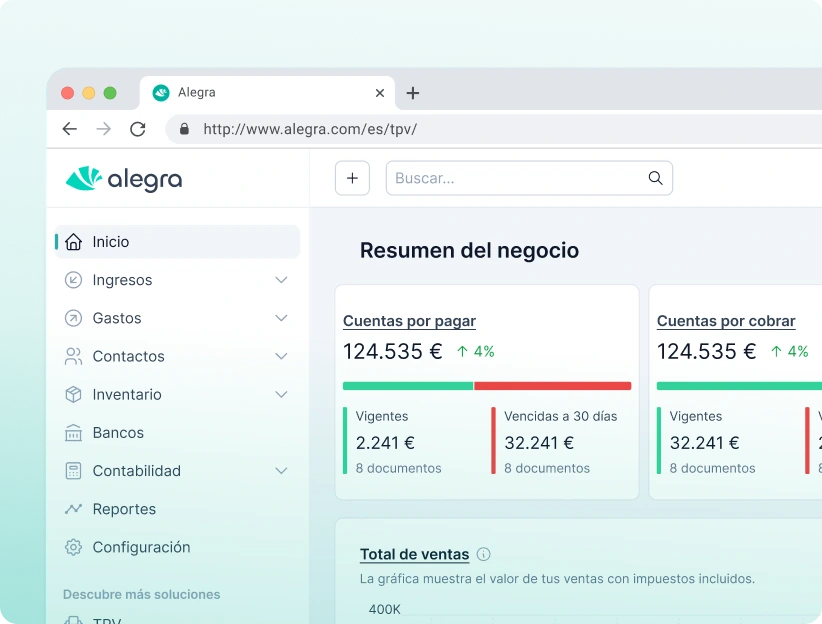Expand the Gastos submenu chevron

pos(281,318)
